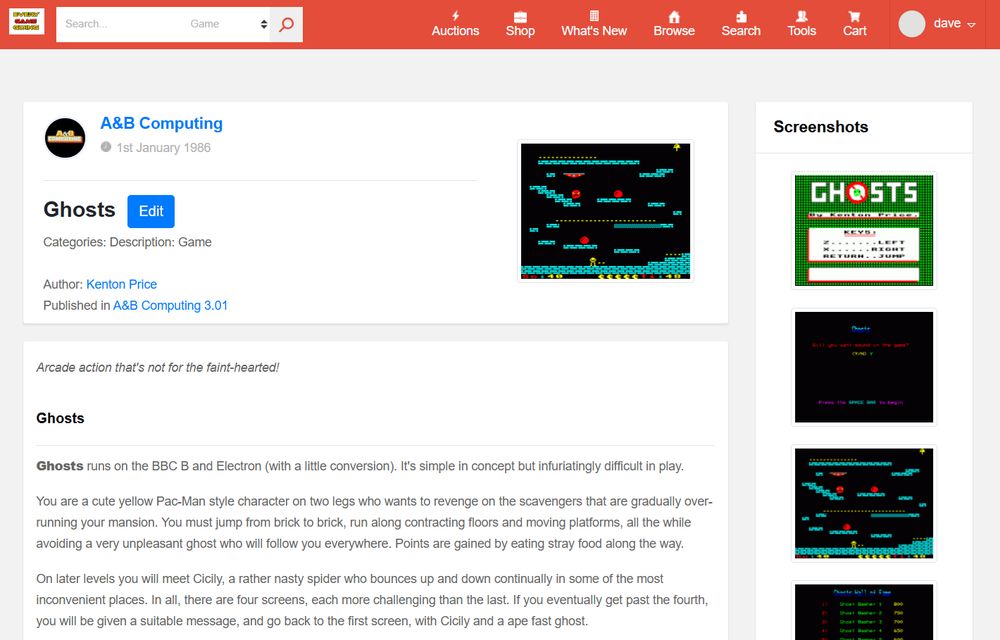Open the A&B Computing 3.01 issue link
The width and height of the screenshot is (1000, 640).
(x=170, y=305)
